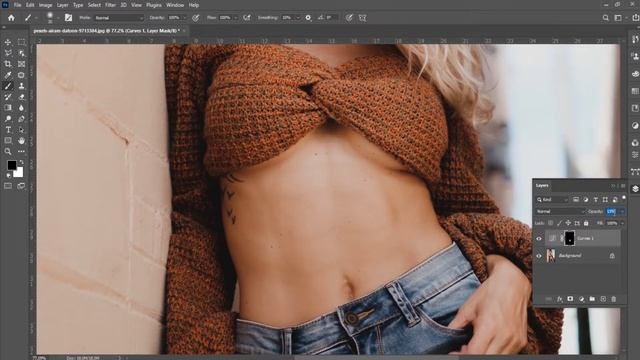Select the Eyedropper tool
Viewport: 640px width, 360px height.
8,75
